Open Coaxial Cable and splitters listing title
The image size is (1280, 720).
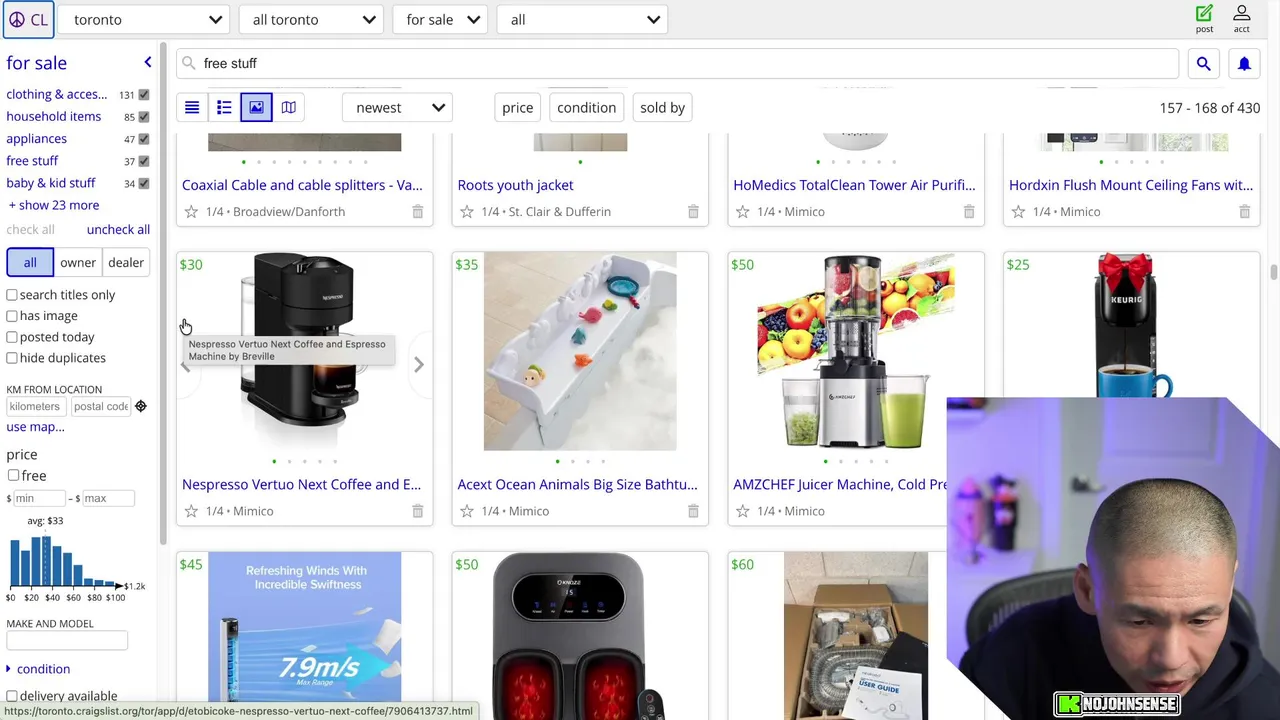coord(302,185)
